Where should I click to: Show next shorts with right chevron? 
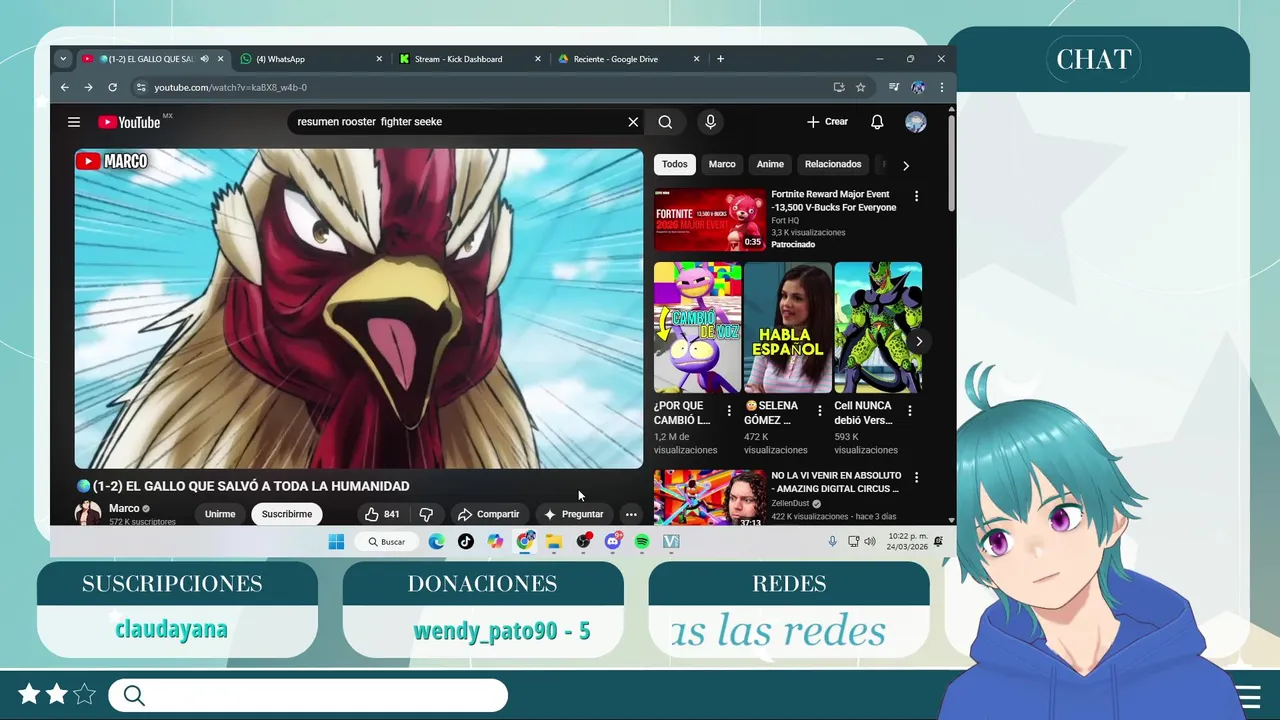pyautogui.click(x=919, y=341)
